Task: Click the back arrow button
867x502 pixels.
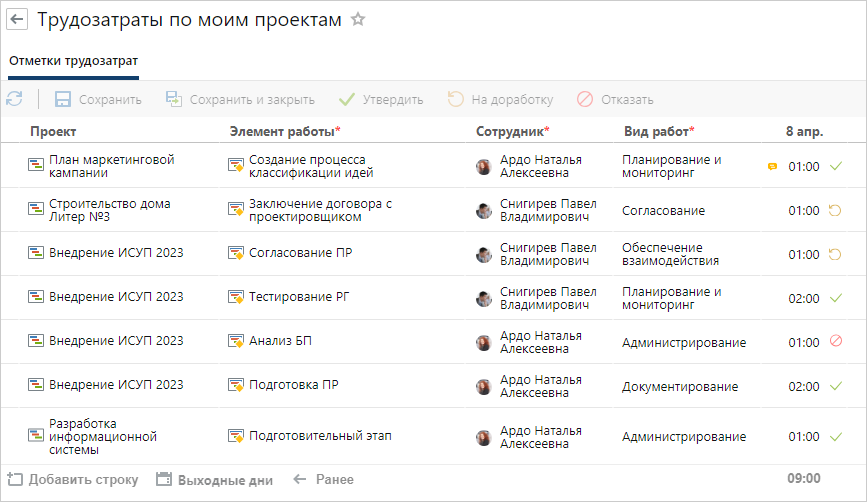Action: (17, 20)
